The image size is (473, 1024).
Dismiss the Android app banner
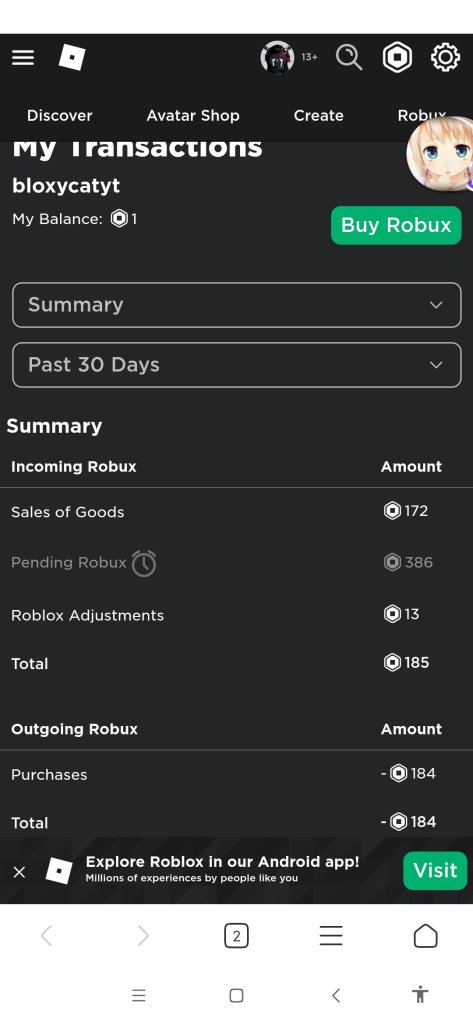[20, 871]
